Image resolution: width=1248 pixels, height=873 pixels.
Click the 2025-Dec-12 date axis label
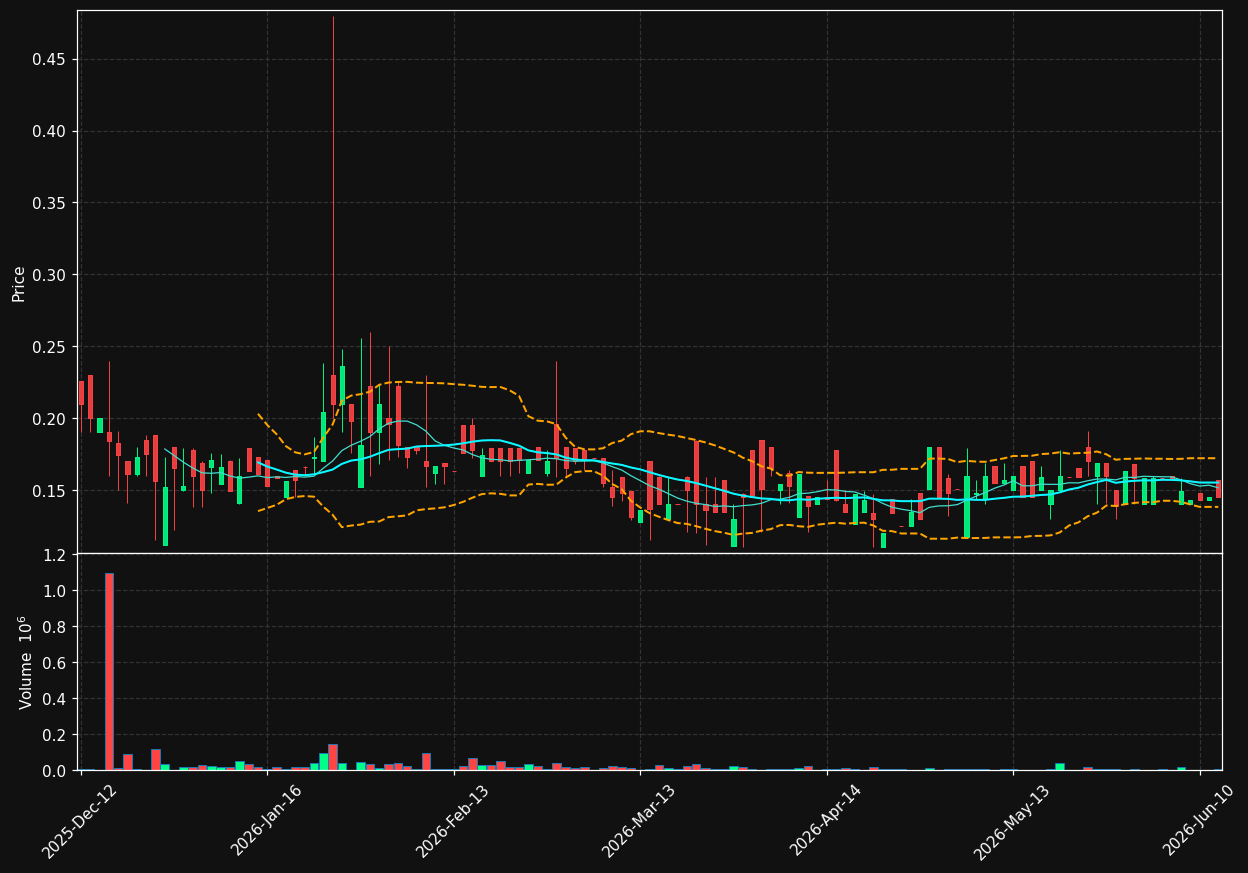pos(79,821)
